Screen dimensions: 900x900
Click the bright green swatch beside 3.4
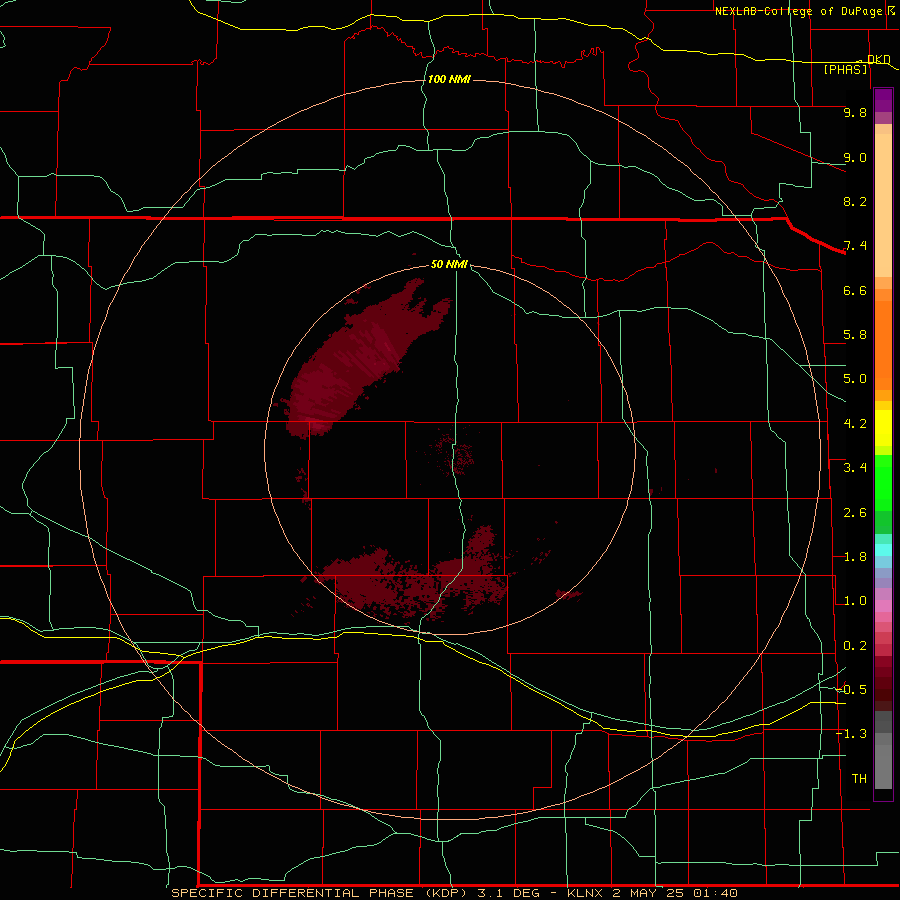(883, 481)
